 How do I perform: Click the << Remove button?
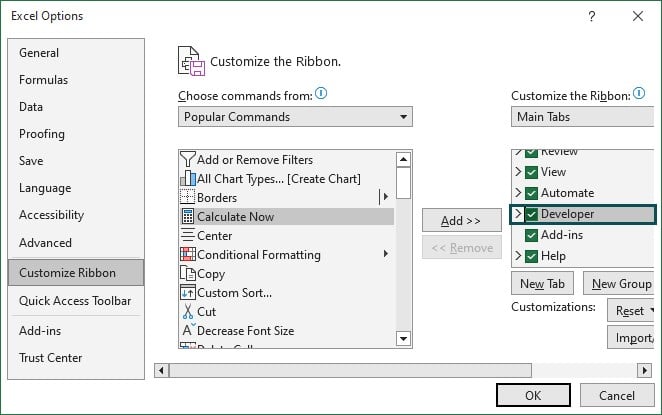(x=462, y=247)
